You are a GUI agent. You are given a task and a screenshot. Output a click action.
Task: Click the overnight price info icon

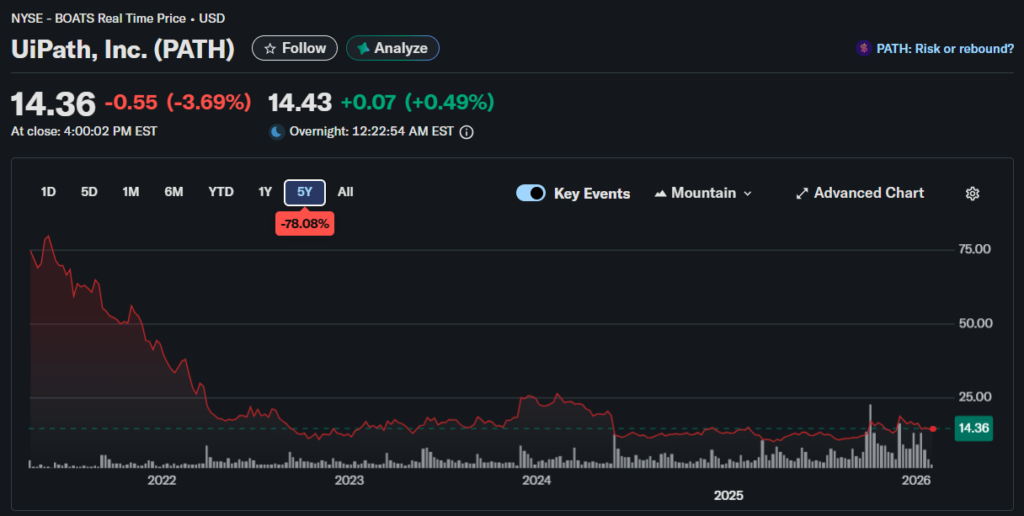click(466, 131)
